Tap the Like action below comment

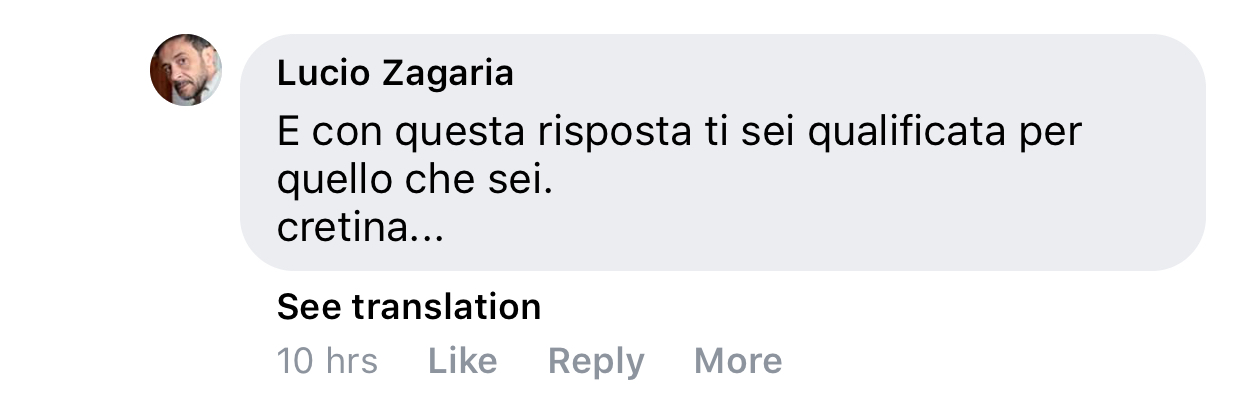point(462,361)
